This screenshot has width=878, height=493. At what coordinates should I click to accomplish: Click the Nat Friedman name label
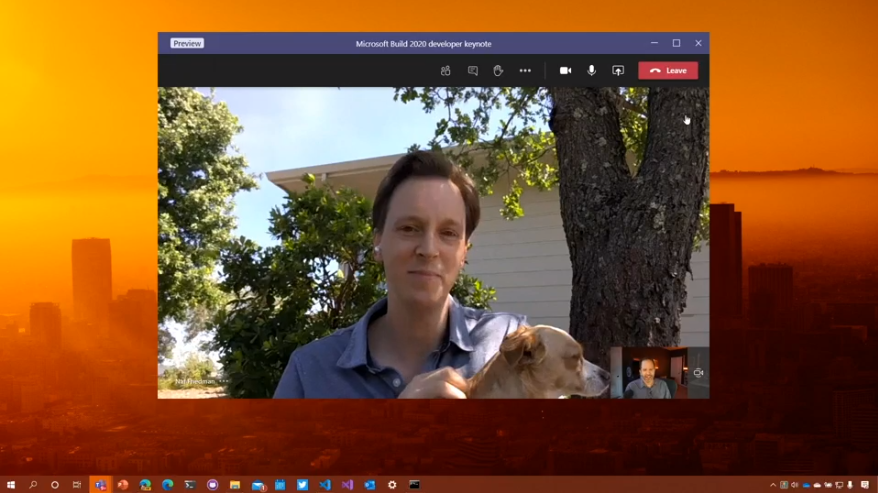point(195,381)
